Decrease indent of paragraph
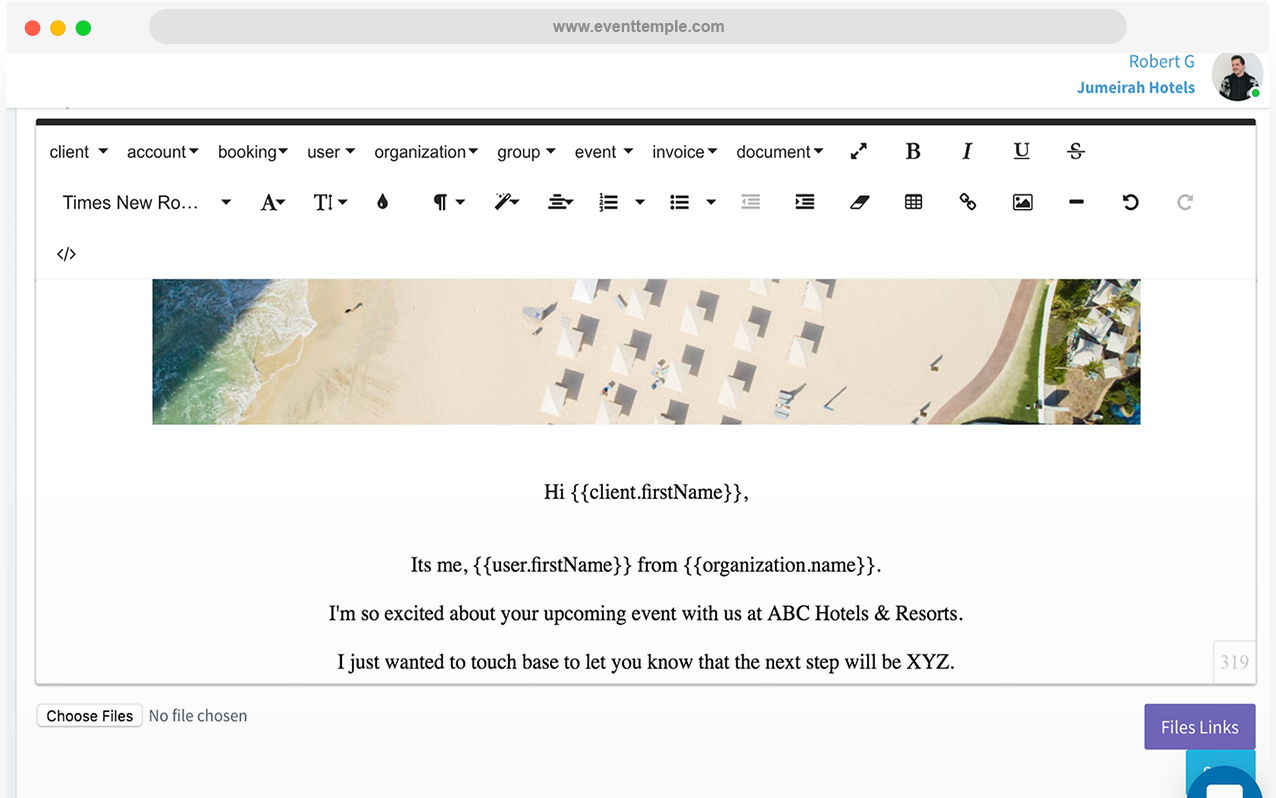Image resolution: width=1276 pixels, height=798 pixels. pos(751,202)
